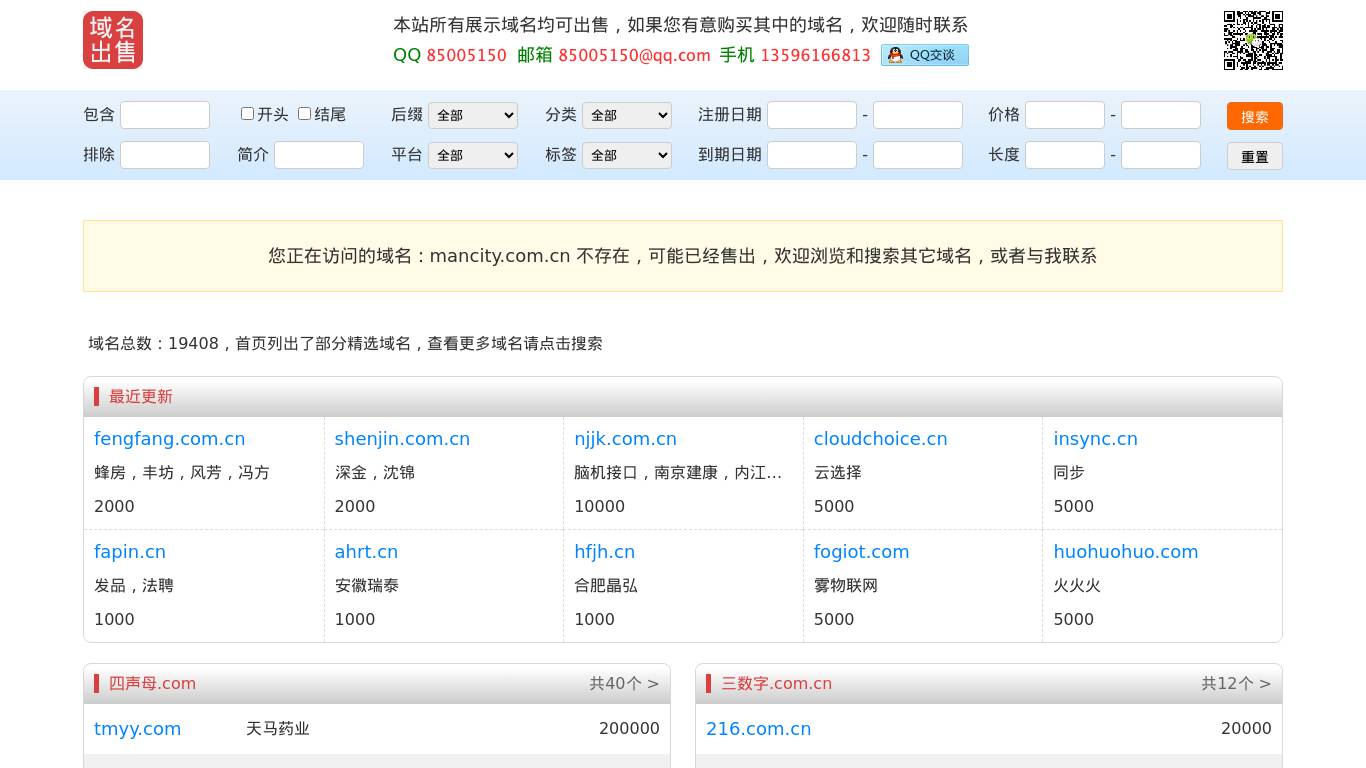This screenshot has width=1366, height=768.
Task: View all 四声母.com via 共40个 link
Action: point(624,684)
